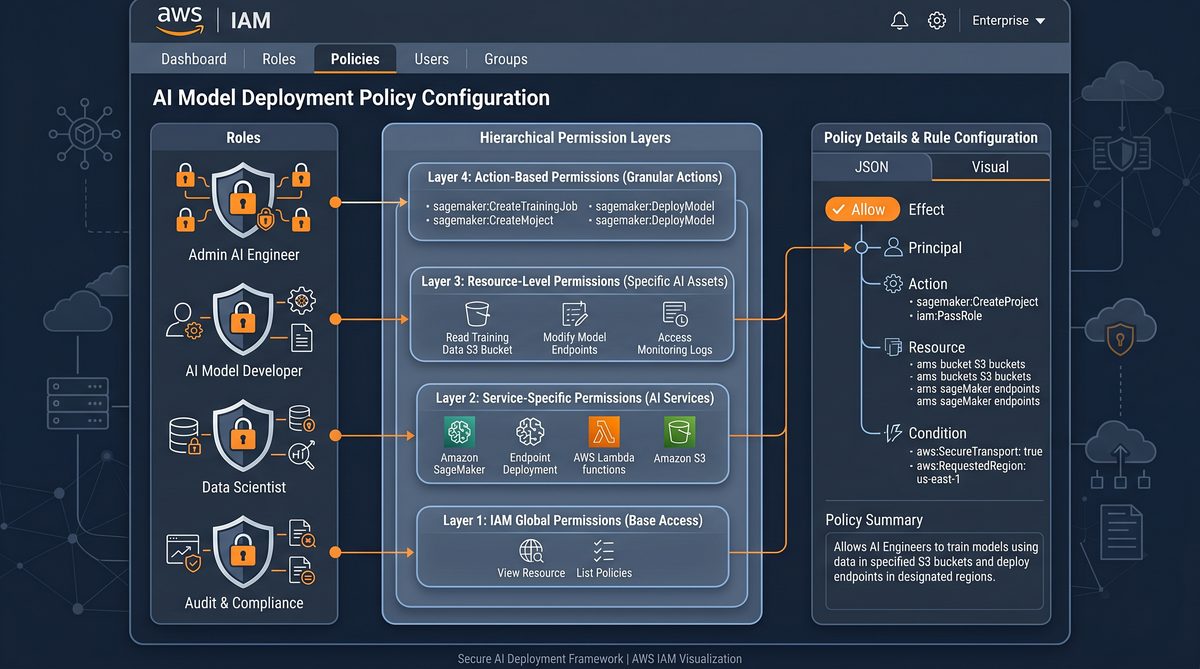
Task: Click sagemaker:CreateMoject permission
Action: [493, 220]
